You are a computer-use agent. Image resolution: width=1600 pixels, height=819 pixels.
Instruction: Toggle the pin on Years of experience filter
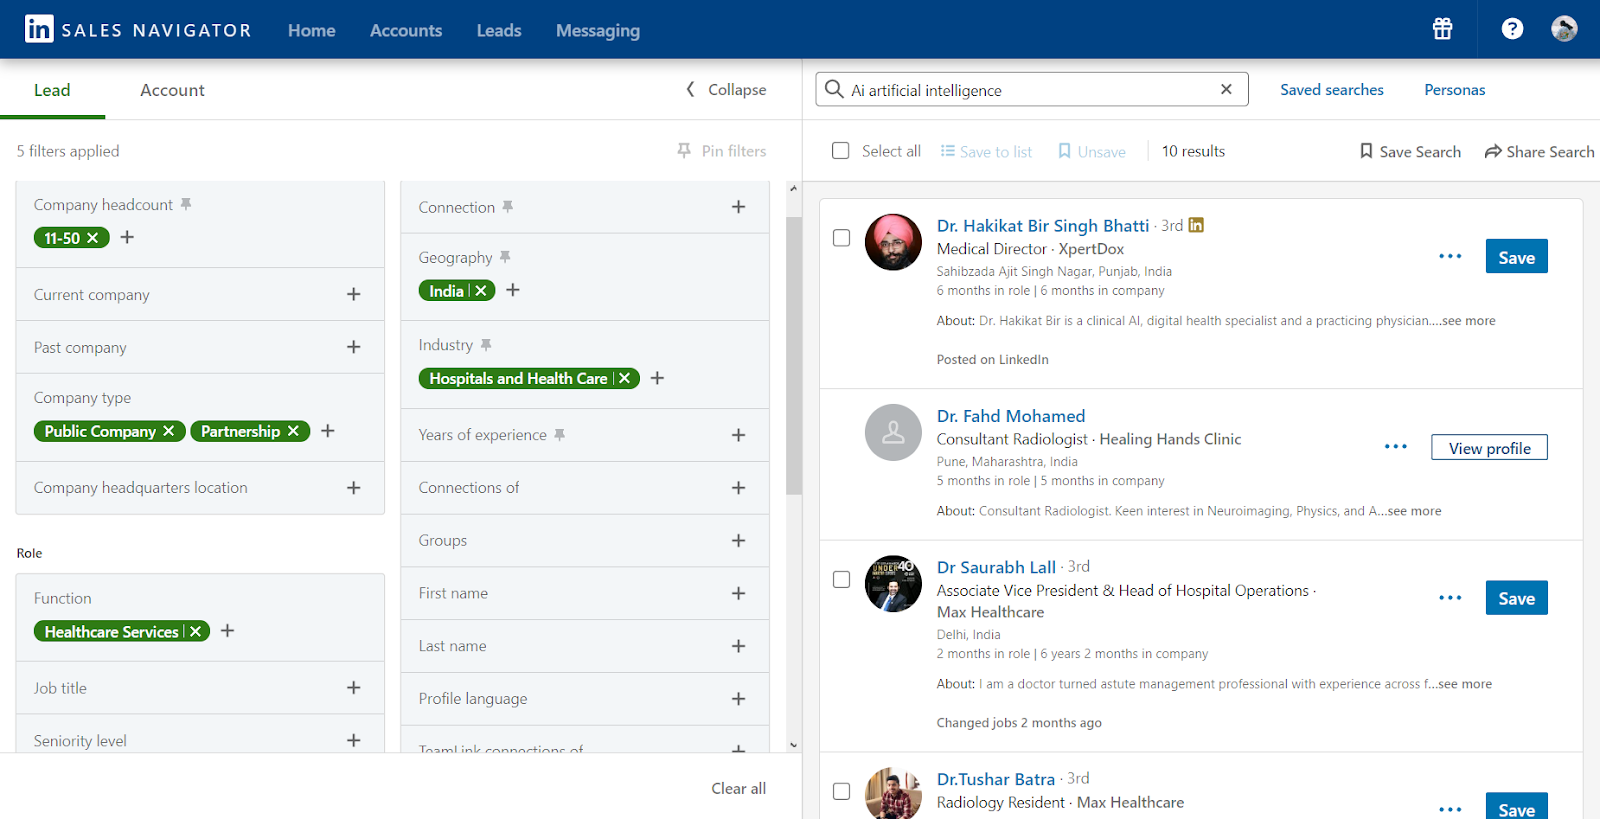(x=560, y=435)
